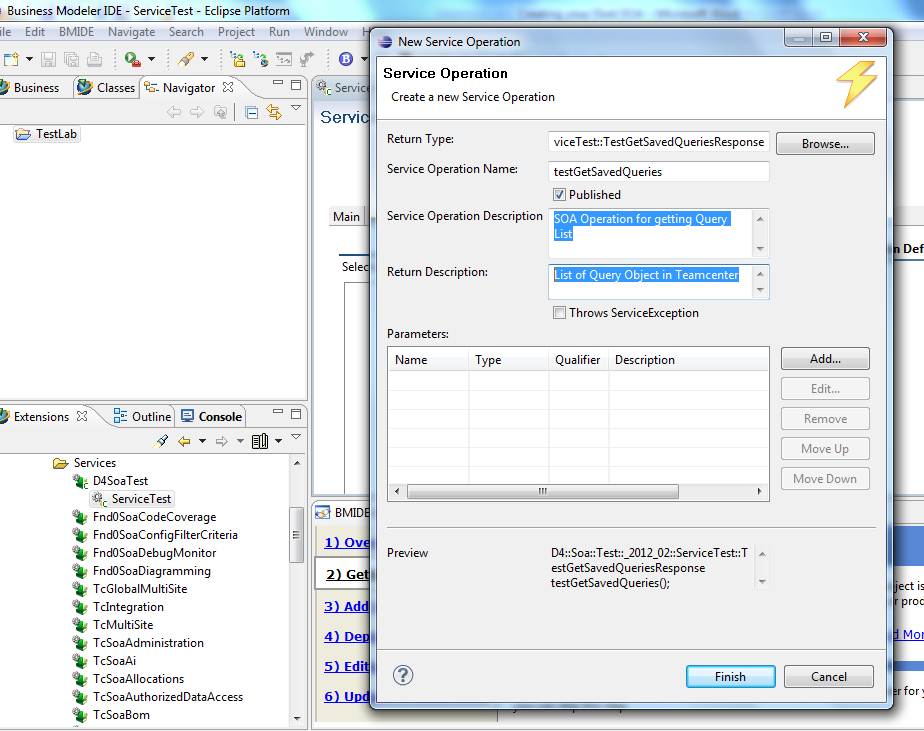Switch to the Classes tab
This screenshot has width=924, height=731.
(x=107, y=87)
